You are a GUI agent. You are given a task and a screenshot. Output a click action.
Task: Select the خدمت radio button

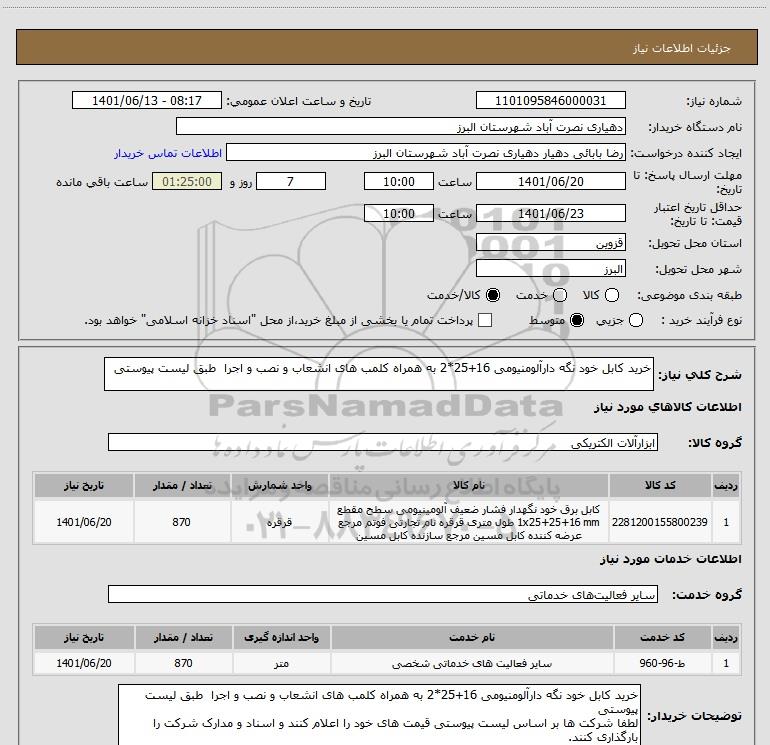560,295
